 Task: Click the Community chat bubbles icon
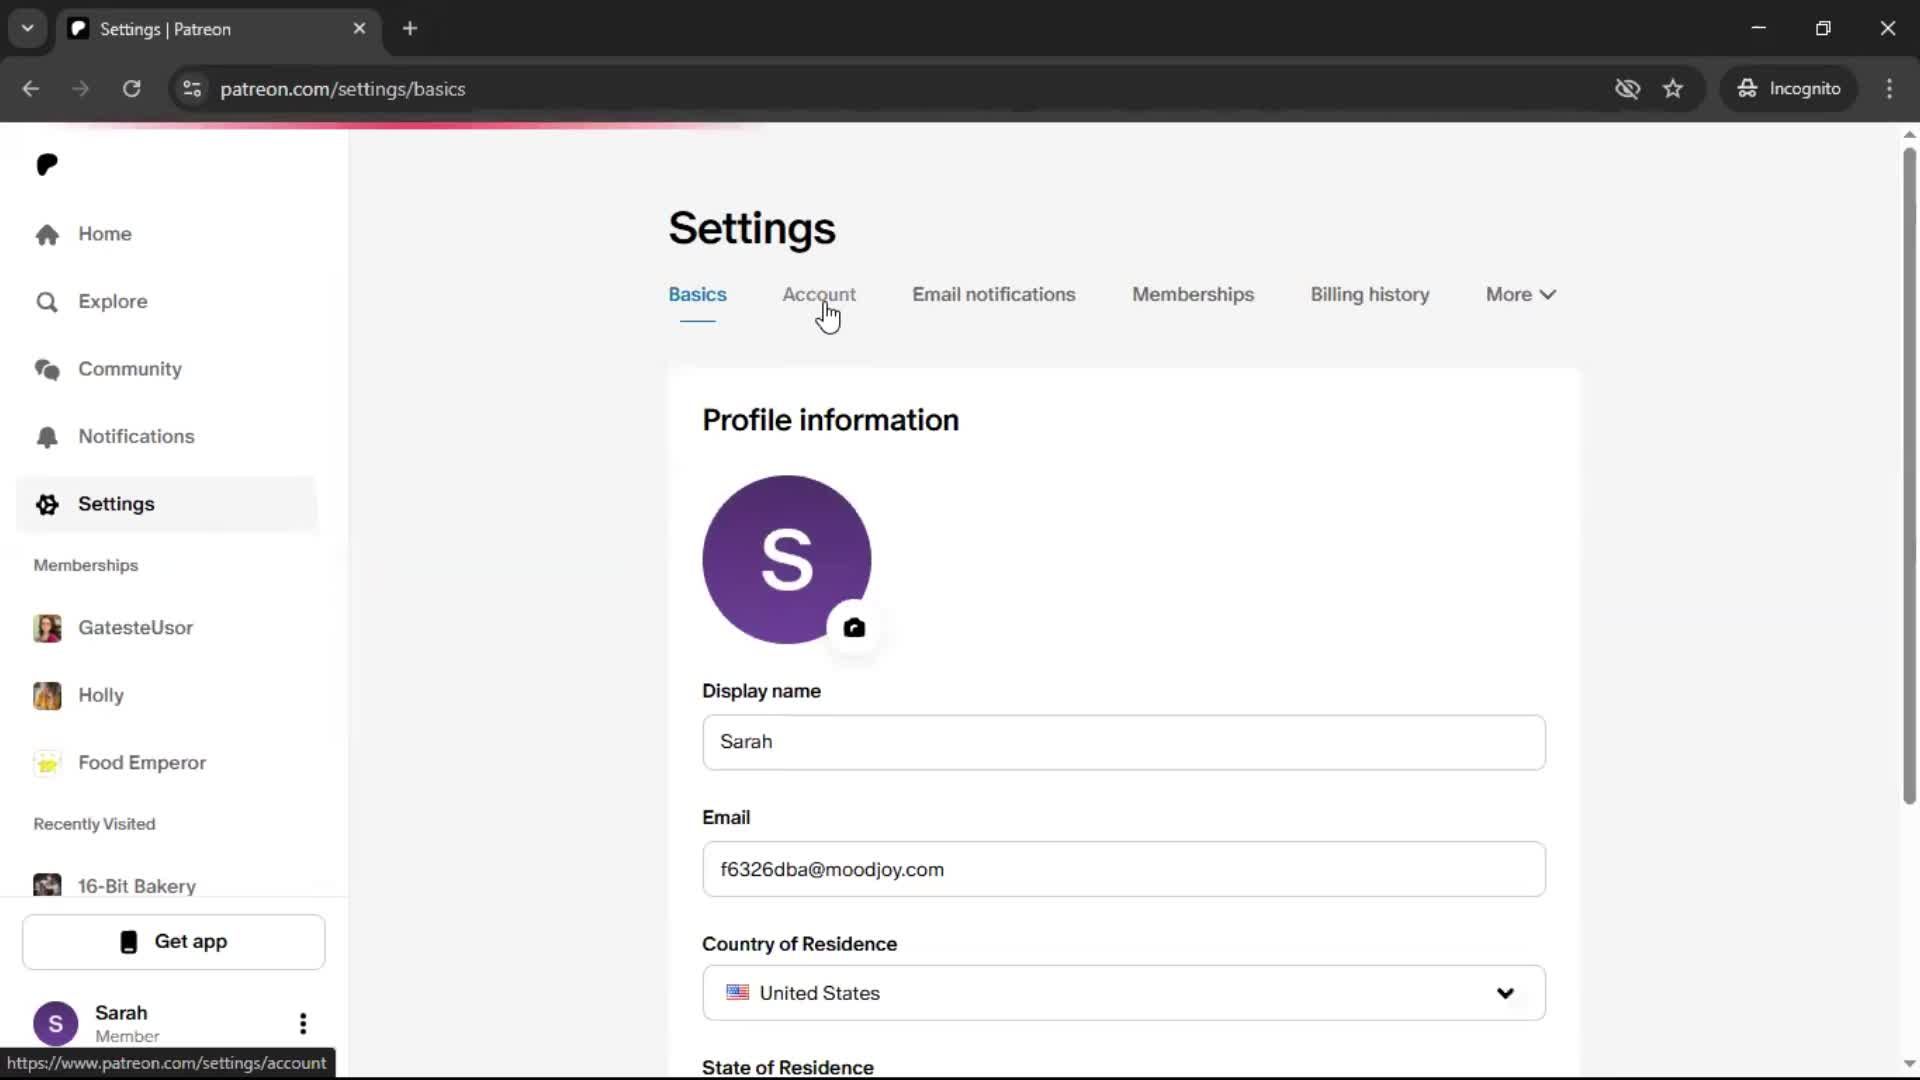(x=47, y=369)
